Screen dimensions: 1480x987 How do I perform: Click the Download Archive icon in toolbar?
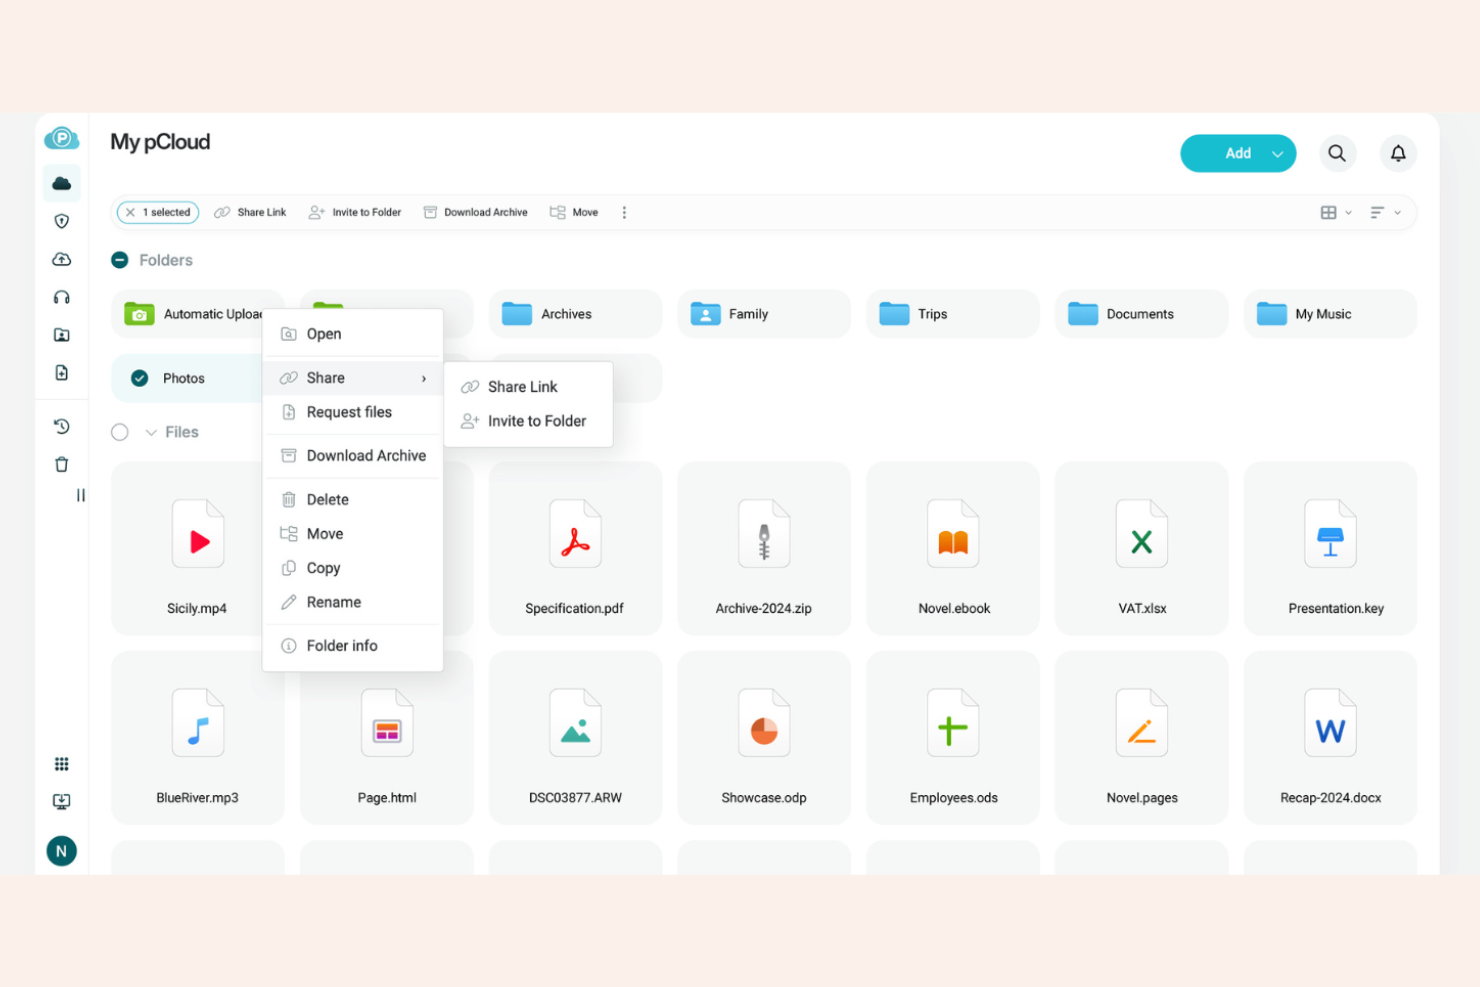pos(430,212)
